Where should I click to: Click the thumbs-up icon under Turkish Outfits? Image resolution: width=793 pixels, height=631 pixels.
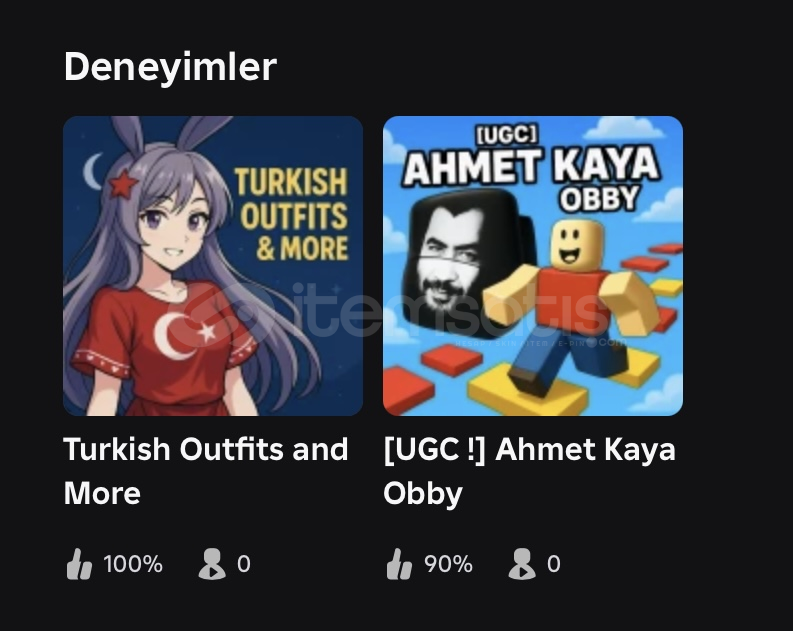79,564
